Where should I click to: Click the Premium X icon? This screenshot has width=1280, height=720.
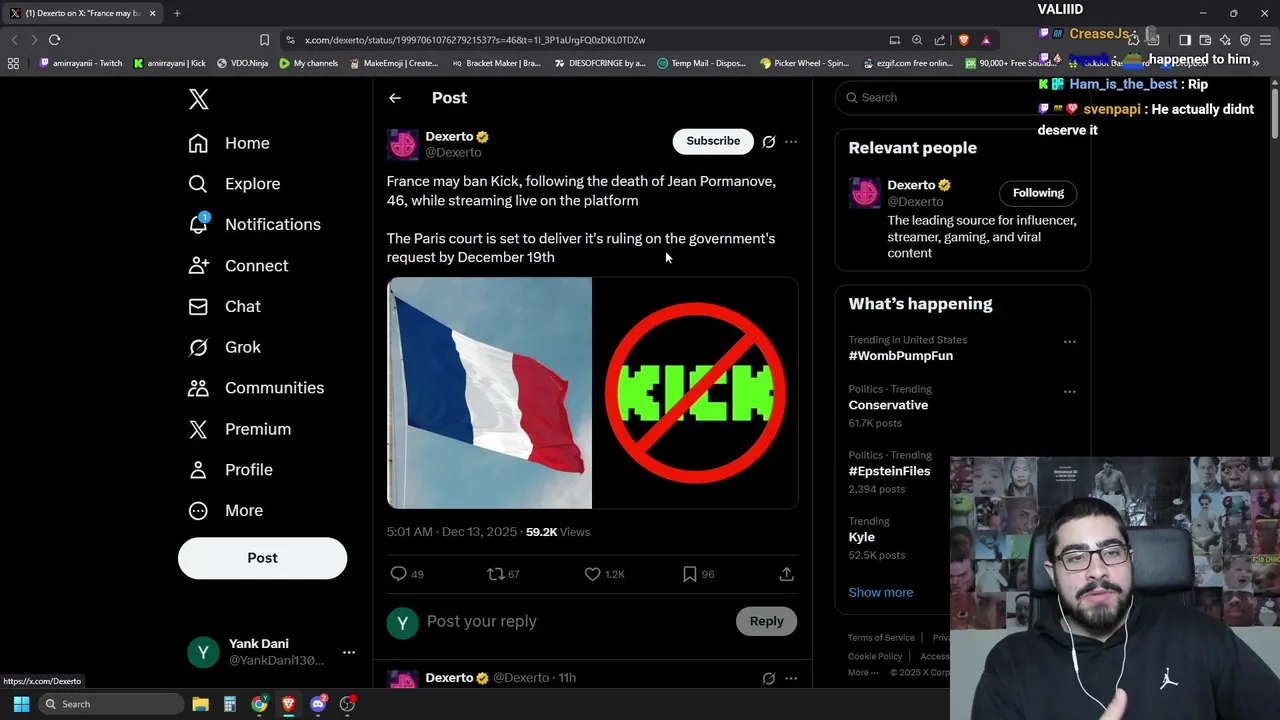click(198, 429)
